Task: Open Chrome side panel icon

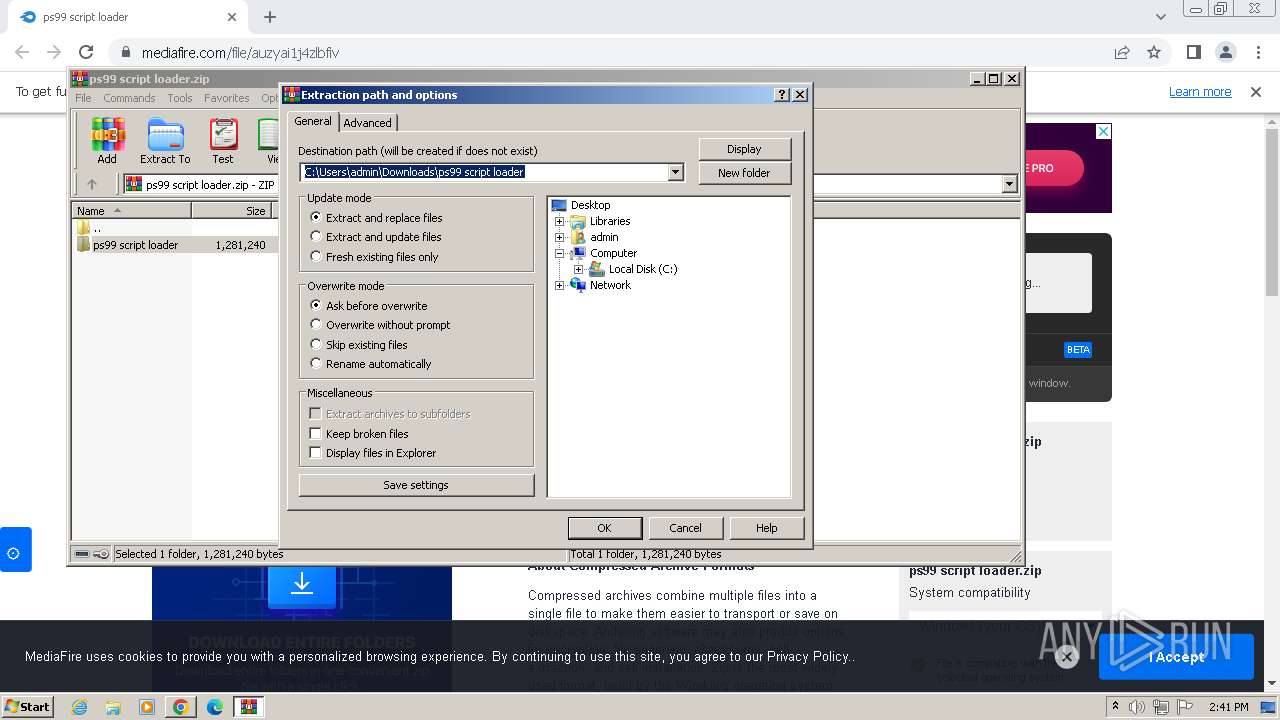Action: click(1193, 52)
